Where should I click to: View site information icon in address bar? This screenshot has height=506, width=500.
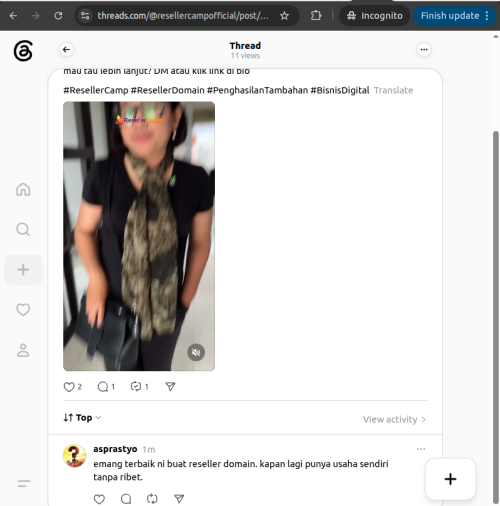(85, 16)
